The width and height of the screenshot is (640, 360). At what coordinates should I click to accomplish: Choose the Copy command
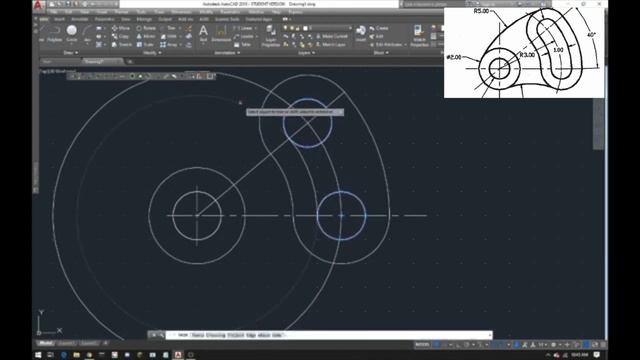tap(121, 36)
